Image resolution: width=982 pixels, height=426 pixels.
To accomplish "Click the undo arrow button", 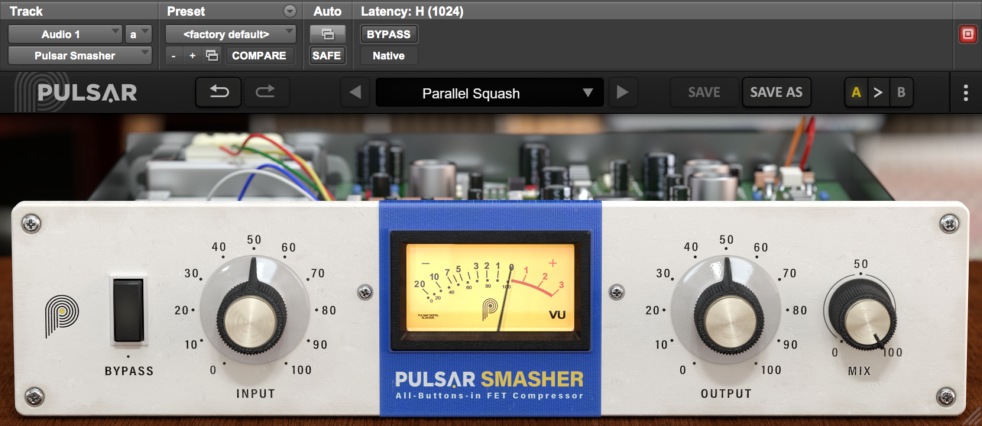I will point(219,93).
